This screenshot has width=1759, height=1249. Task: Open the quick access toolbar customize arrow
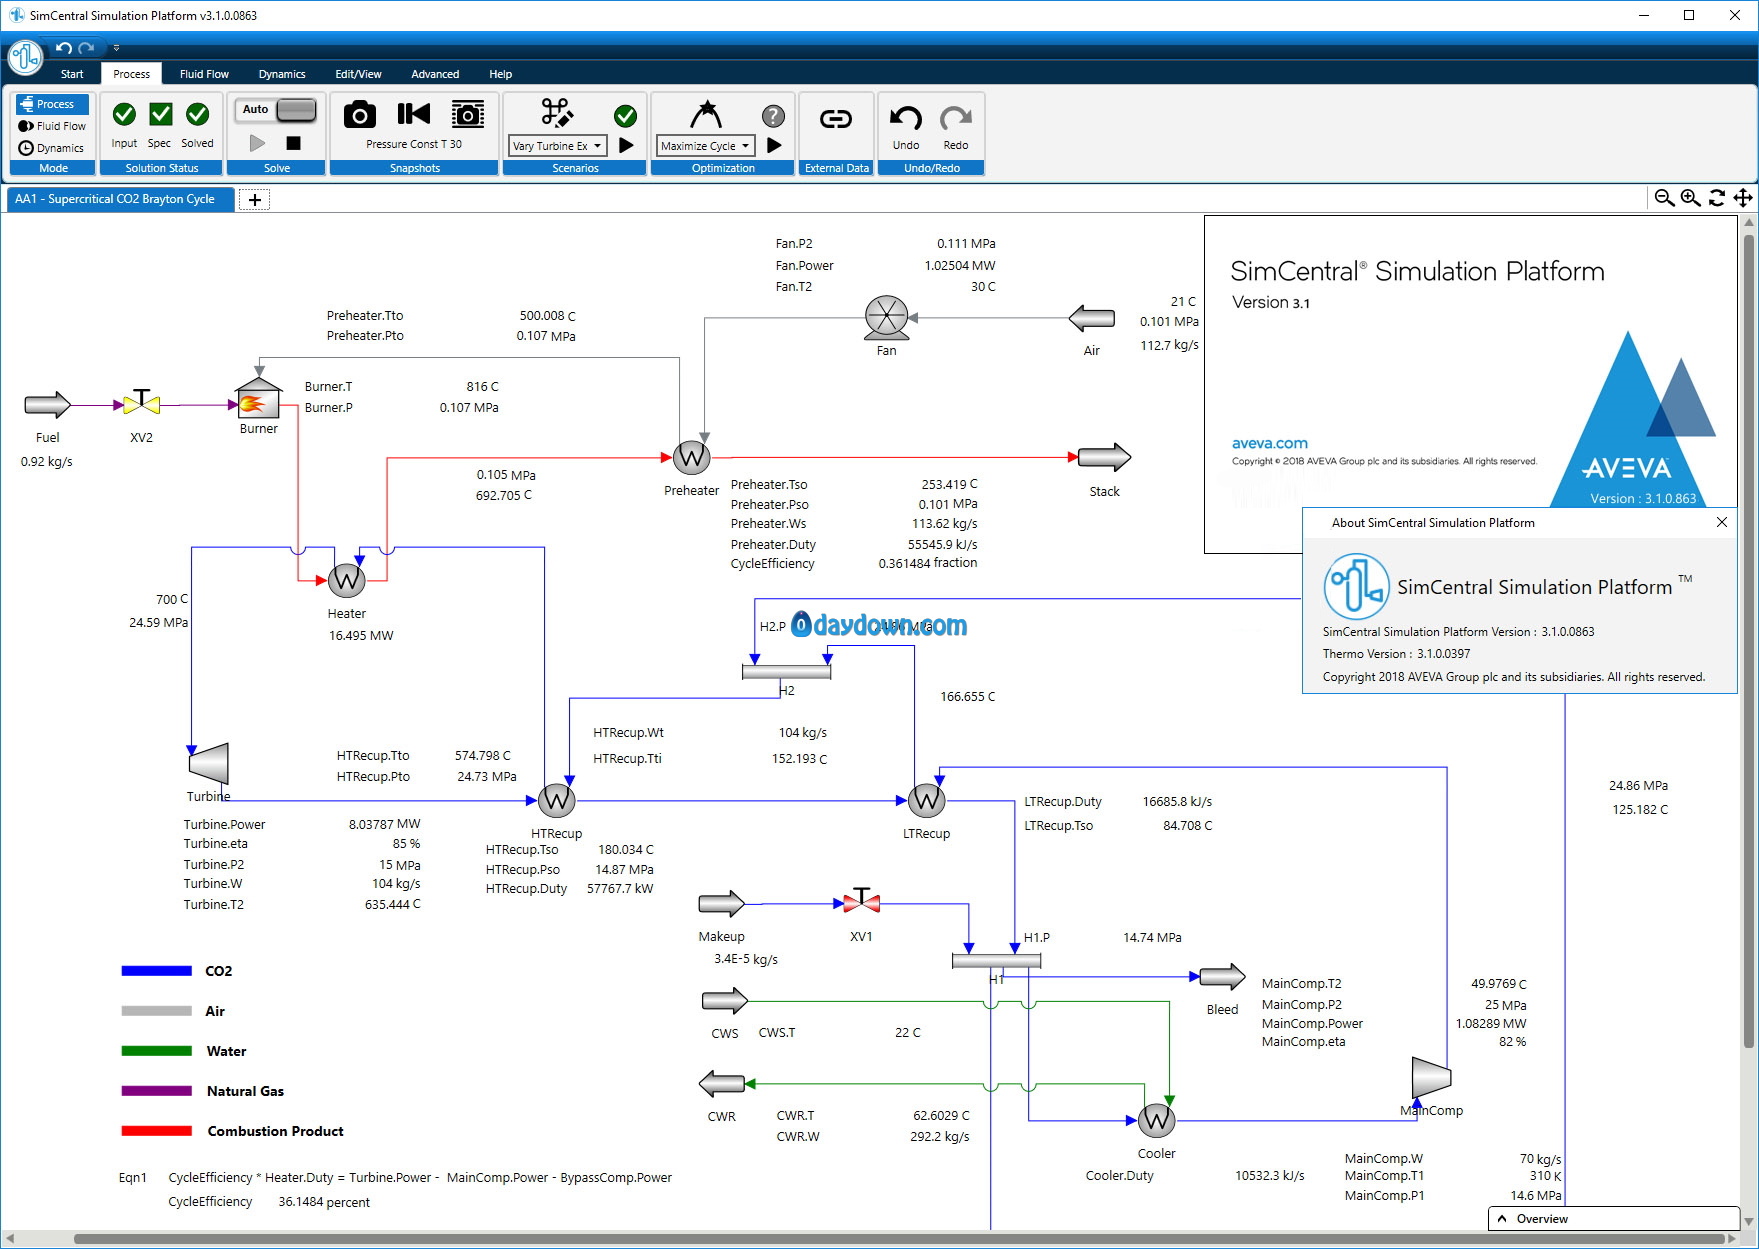click(116, 47)
